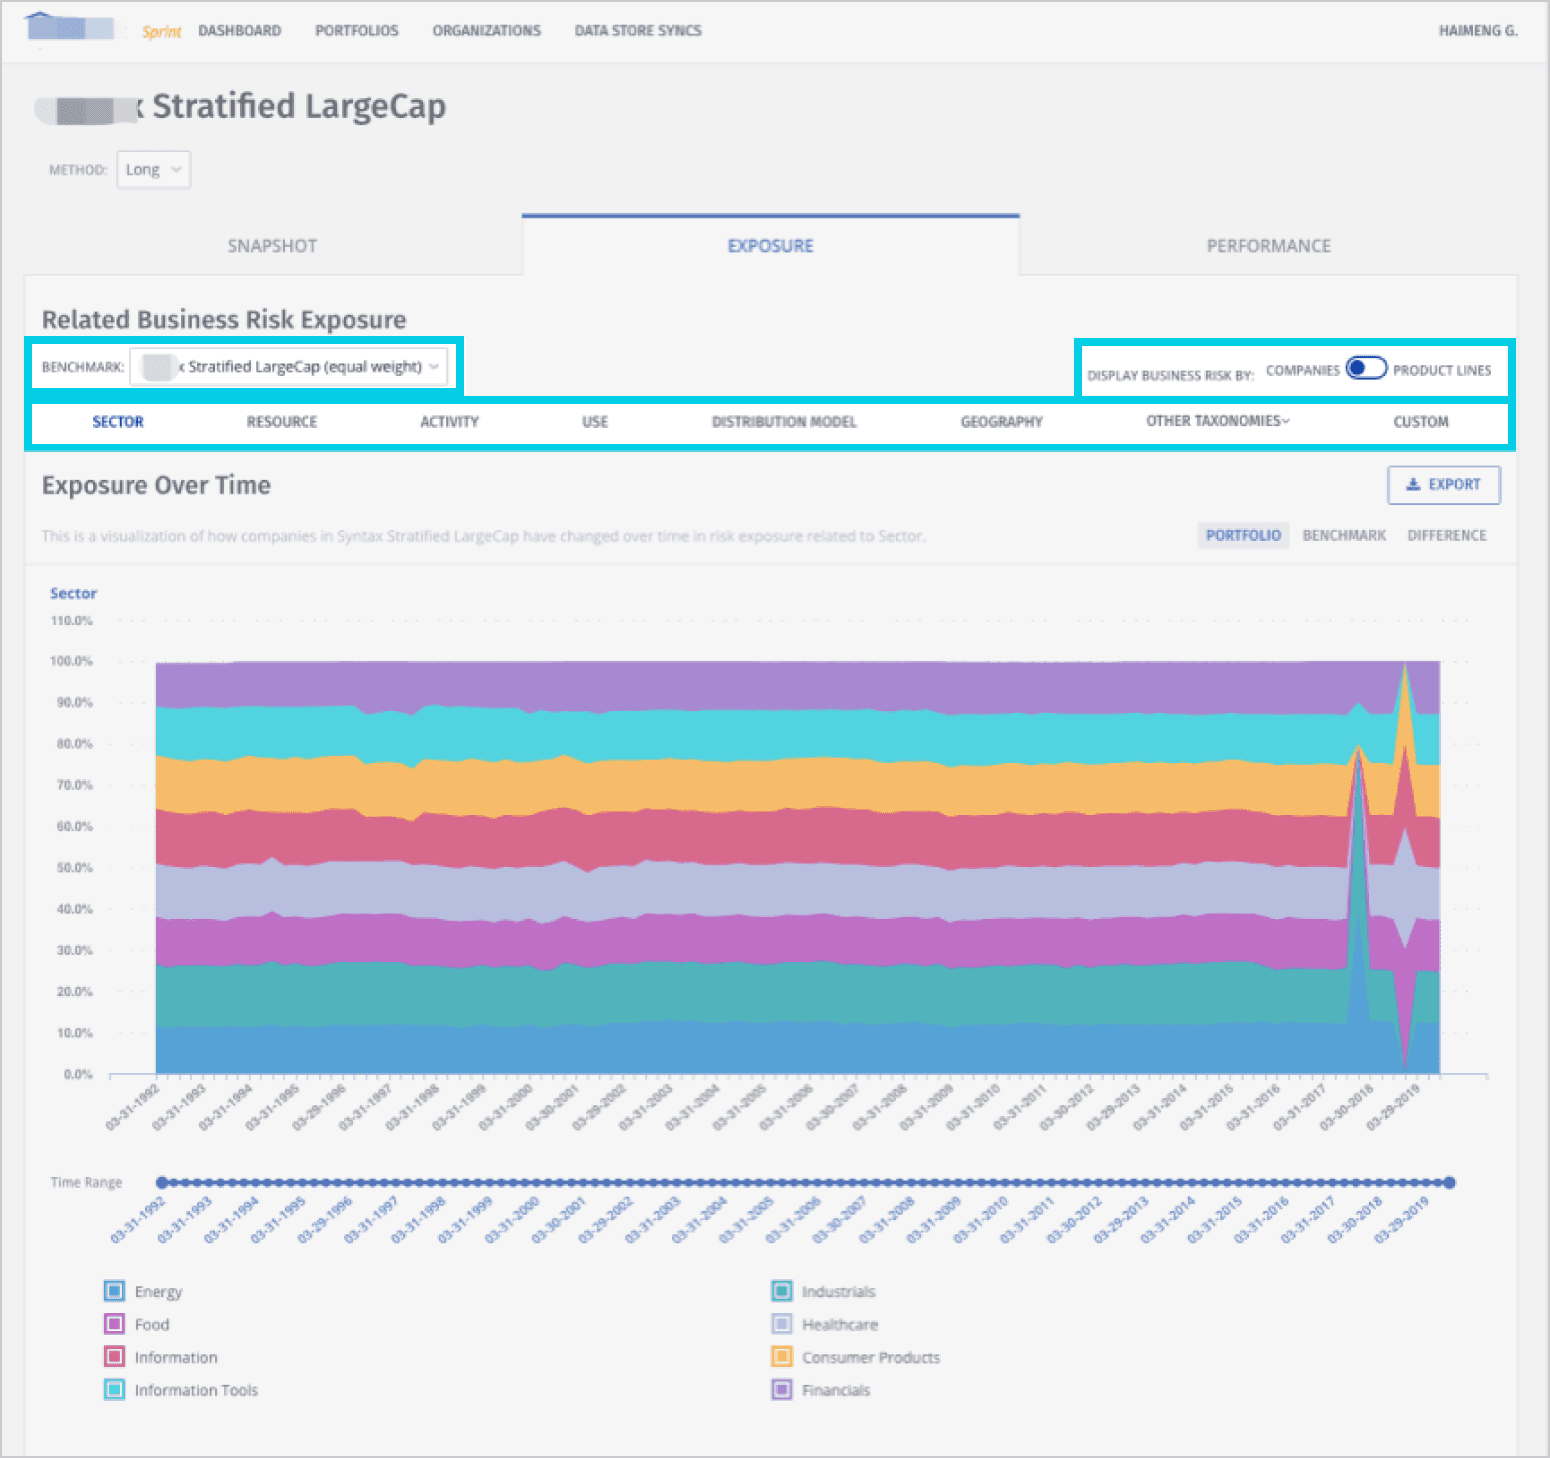This screenshot has height=1458, width=1550.
Task: Open the Method Long dropdown
Action: click(x=154, y=169)
